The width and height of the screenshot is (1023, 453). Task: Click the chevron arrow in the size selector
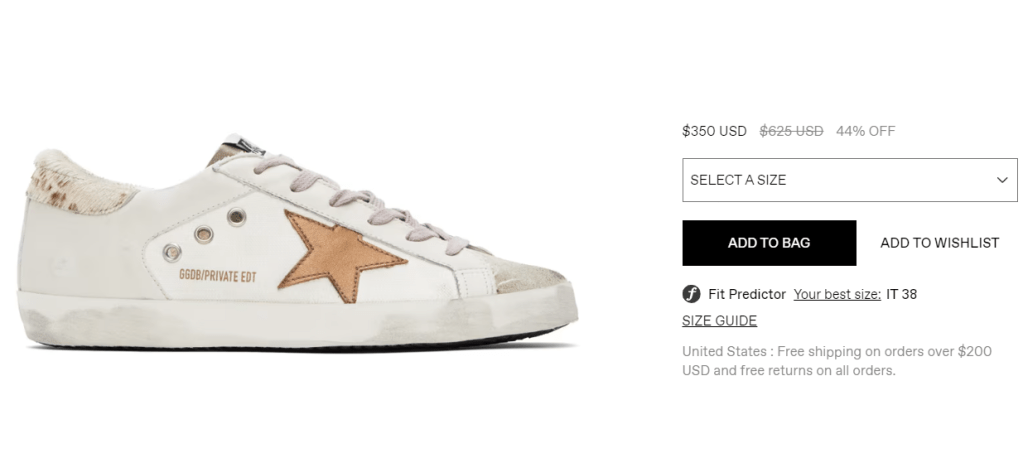point(1002,180)
